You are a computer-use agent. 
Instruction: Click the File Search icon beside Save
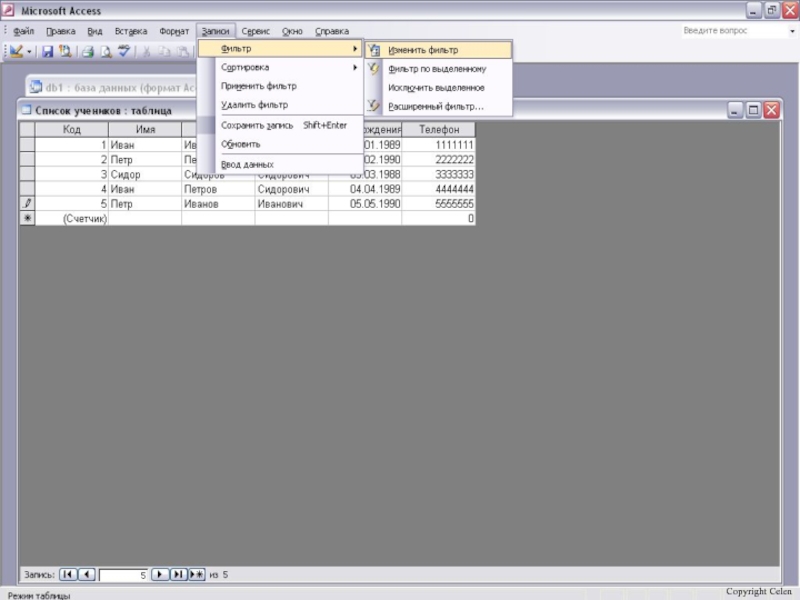pos(65,51)
